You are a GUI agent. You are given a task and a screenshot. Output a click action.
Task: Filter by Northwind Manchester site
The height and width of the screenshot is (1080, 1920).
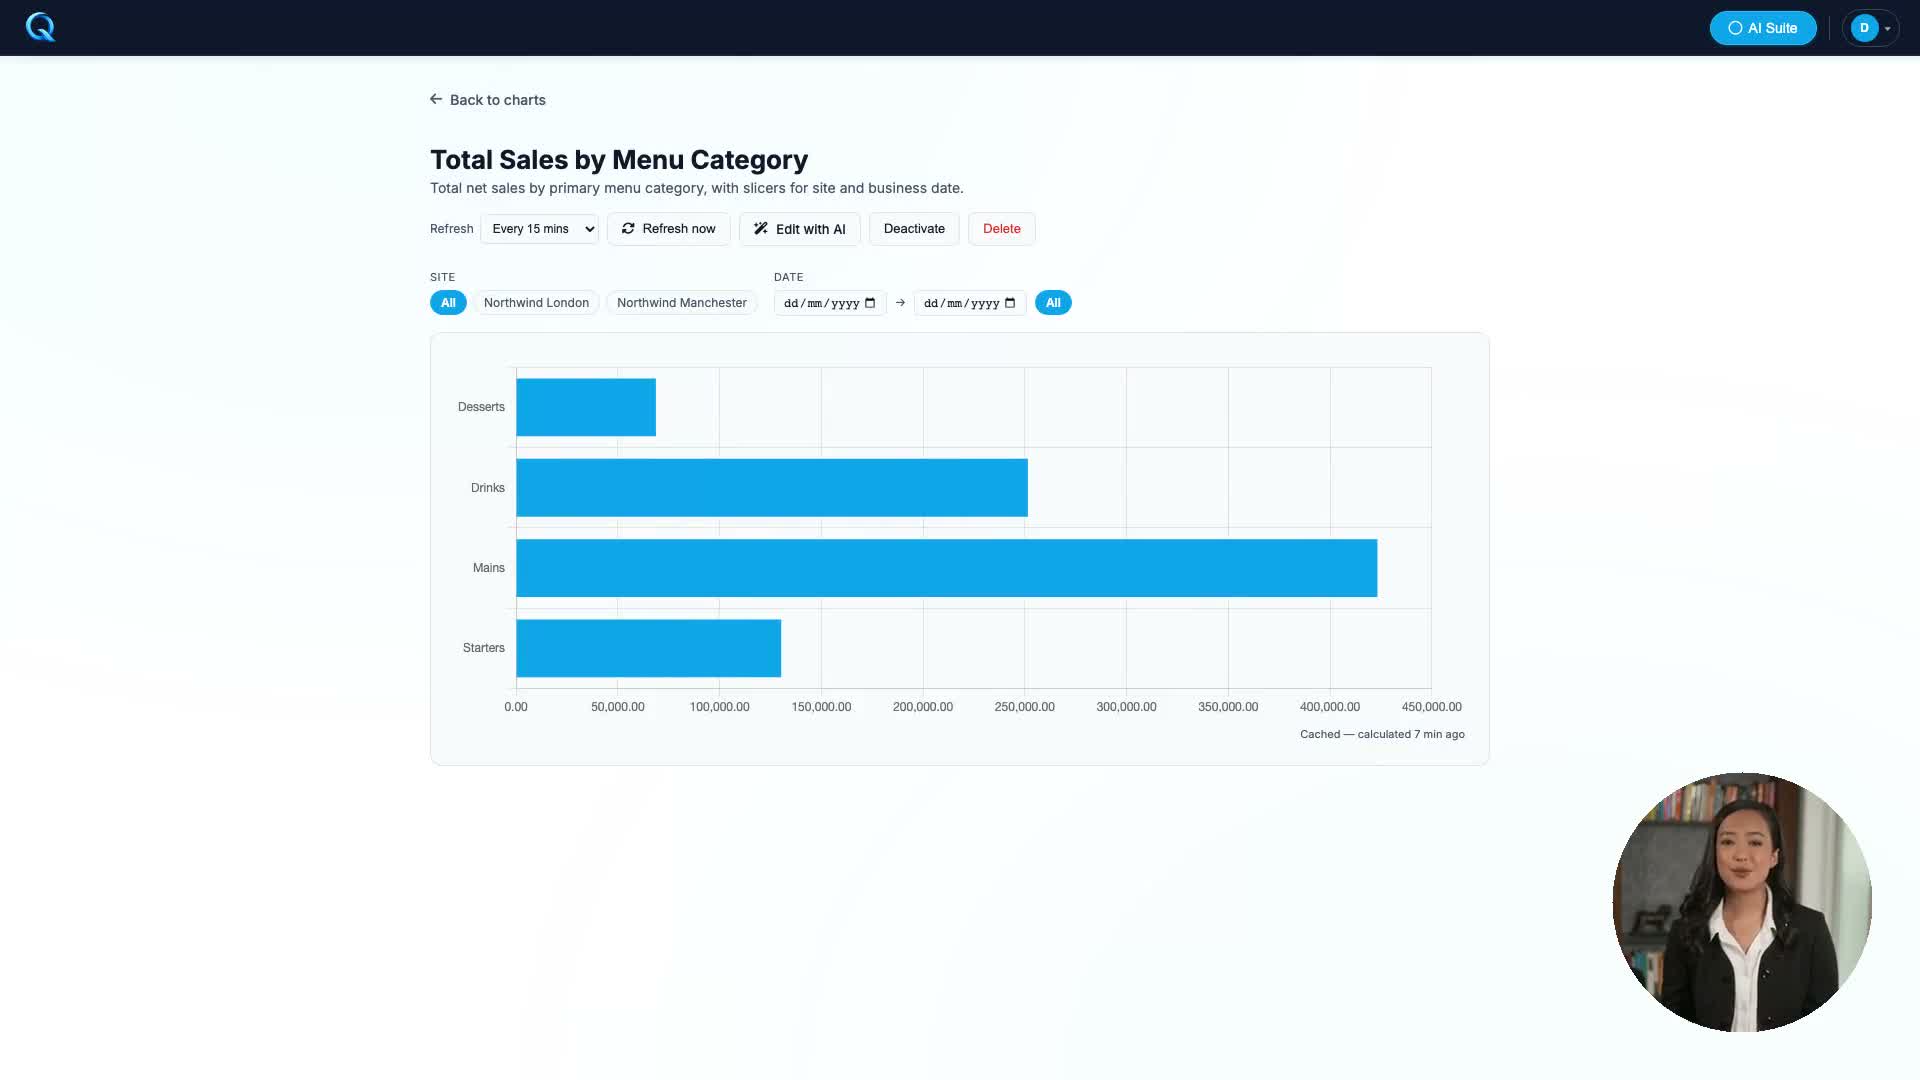click(681, 303)
